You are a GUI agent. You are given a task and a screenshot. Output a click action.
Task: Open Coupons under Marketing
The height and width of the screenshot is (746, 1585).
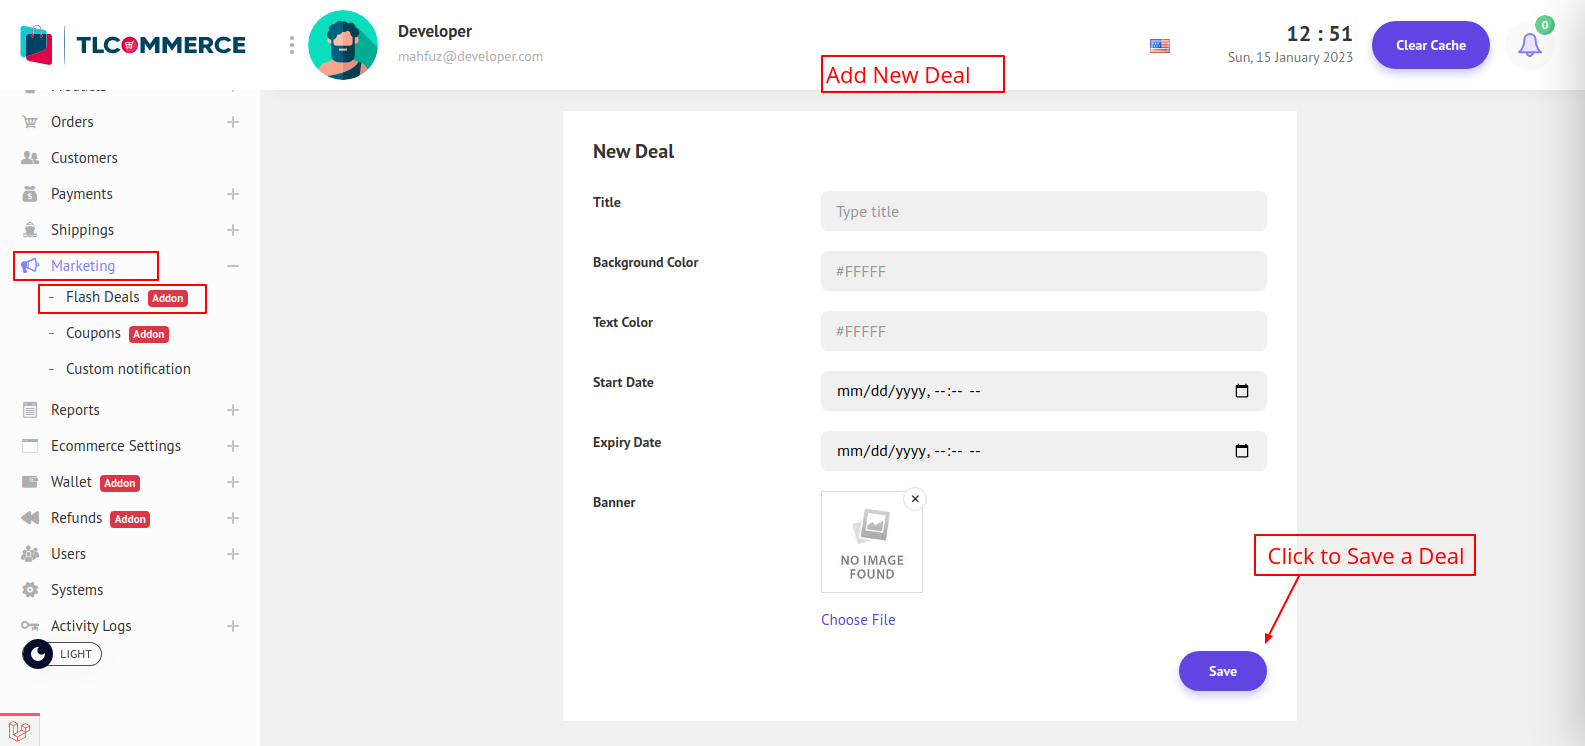(x=93, y=333)
